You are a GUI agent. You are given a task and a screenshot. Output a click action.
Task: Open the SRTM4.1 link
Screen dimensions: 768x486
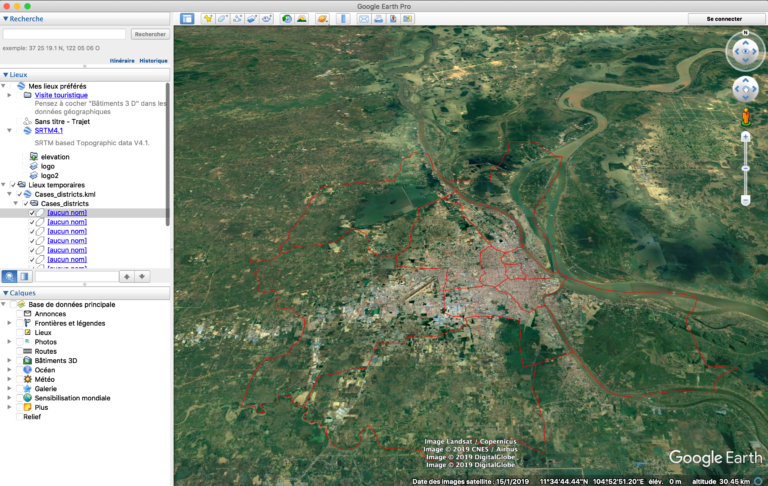click(48, 130)
